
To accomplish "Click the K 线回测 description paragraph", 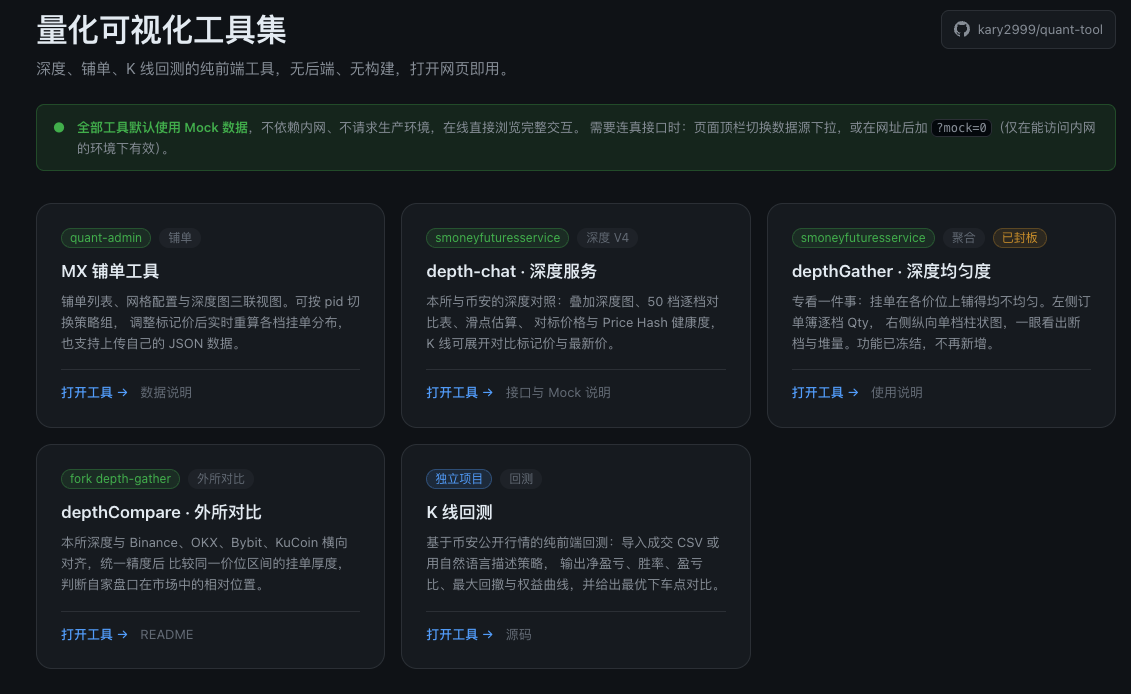I will pos(576,563).
